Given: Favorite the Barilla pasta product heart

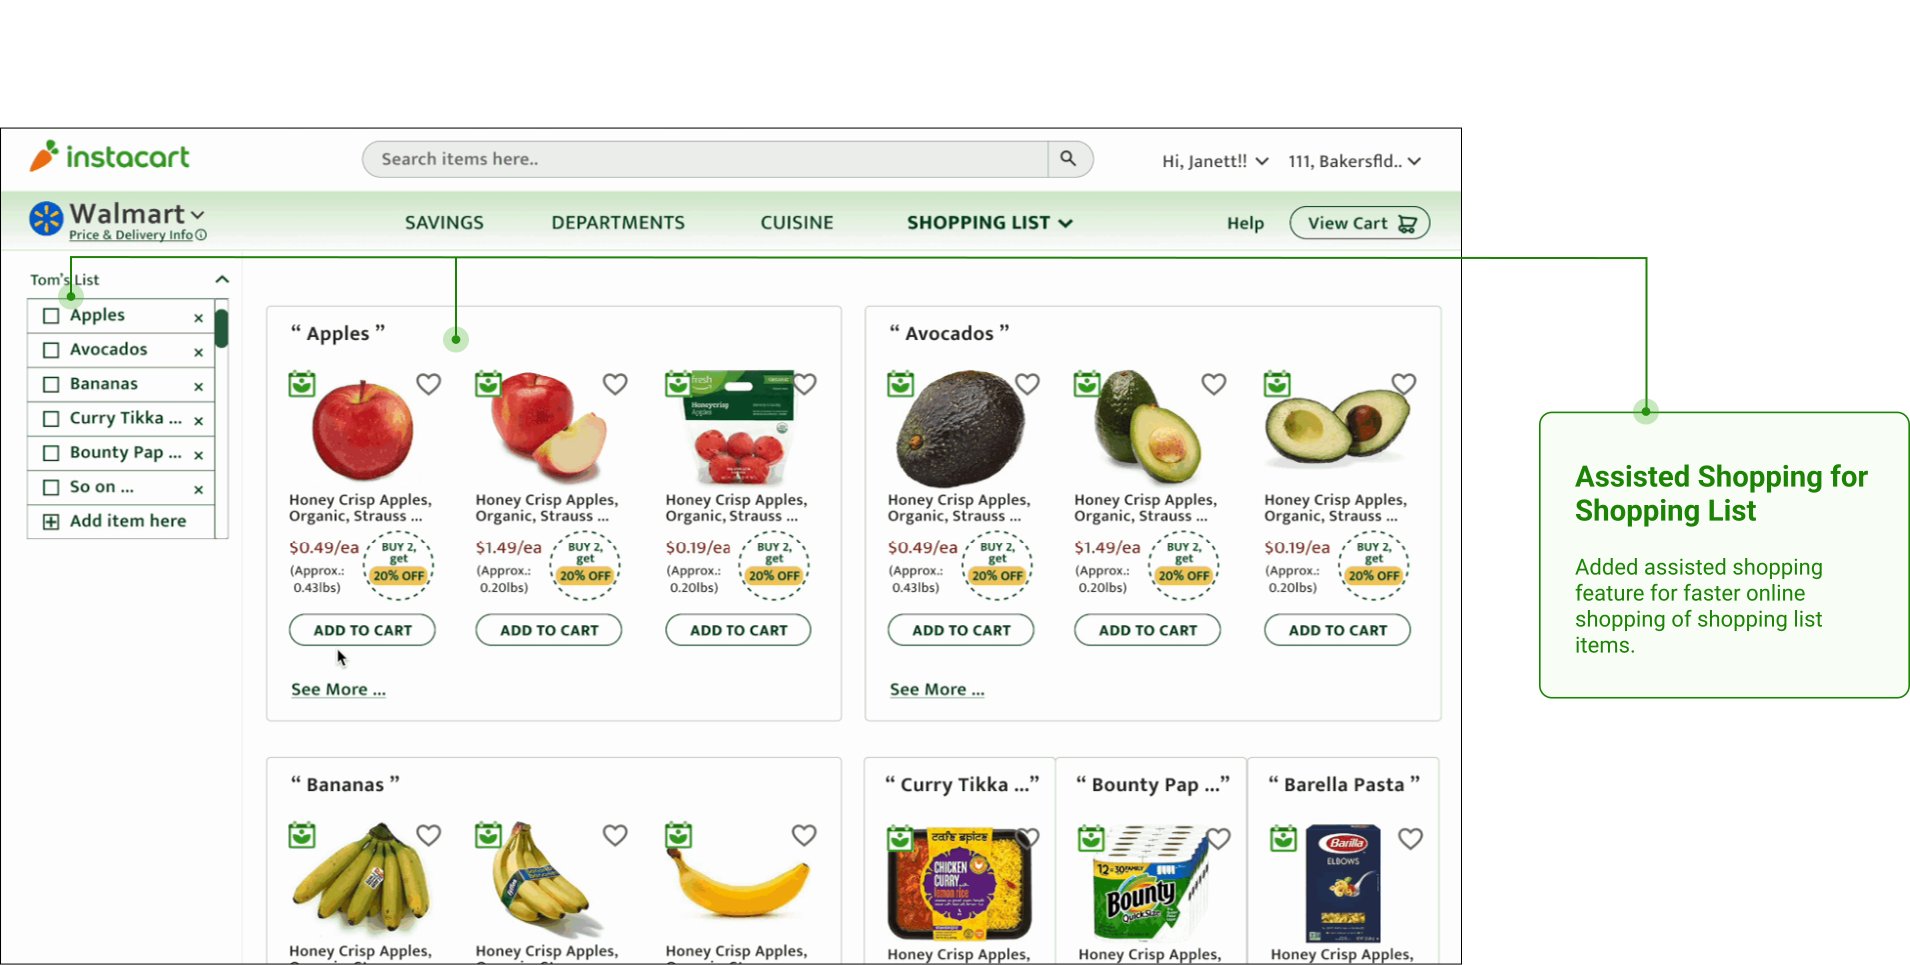Looking at the screenshot, I should pos(1410,839).
